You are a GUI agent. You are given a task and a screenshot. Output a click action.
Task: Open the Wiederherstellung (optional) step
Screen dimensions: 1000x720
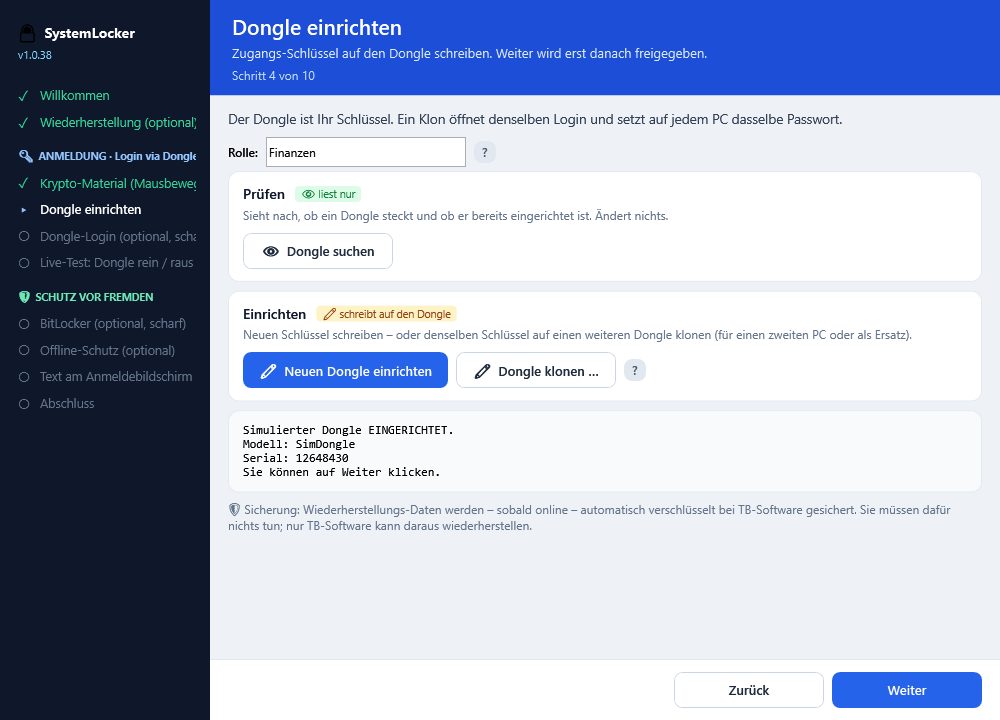click(118, 122)
